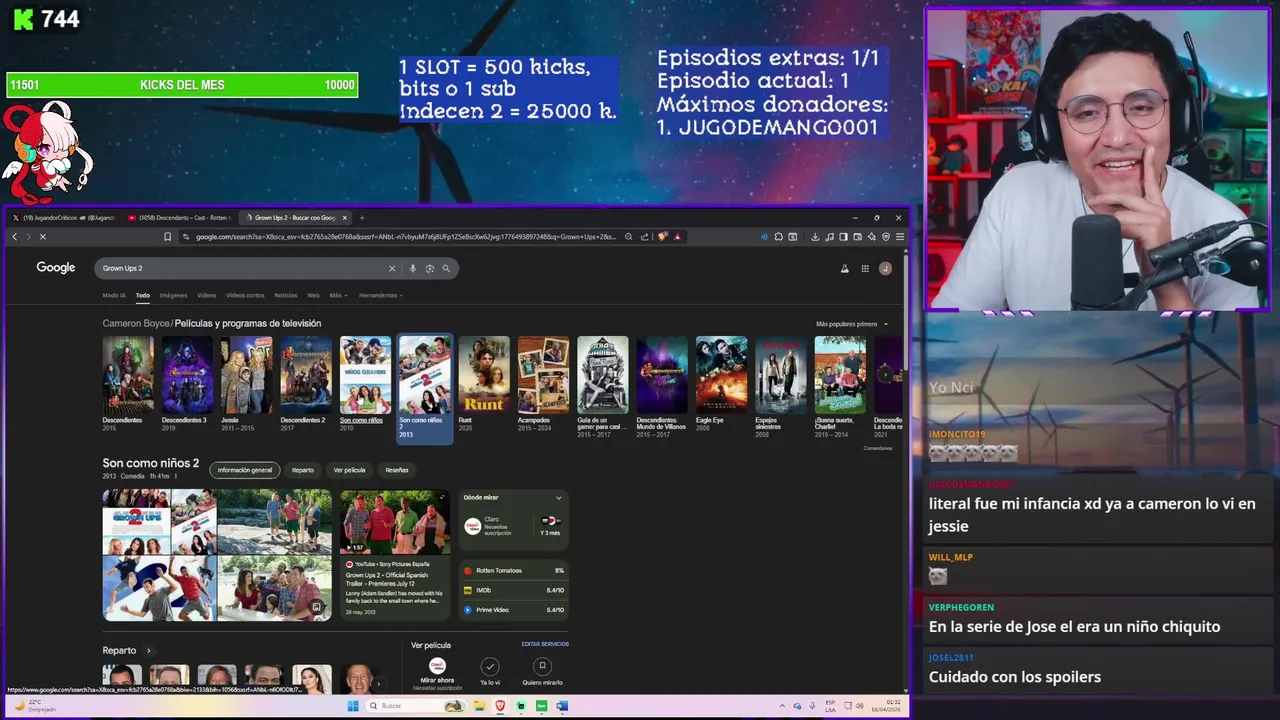Select the Noticias search filter
The height and width of the screenshot is (720, 1280).
[286, 295]
